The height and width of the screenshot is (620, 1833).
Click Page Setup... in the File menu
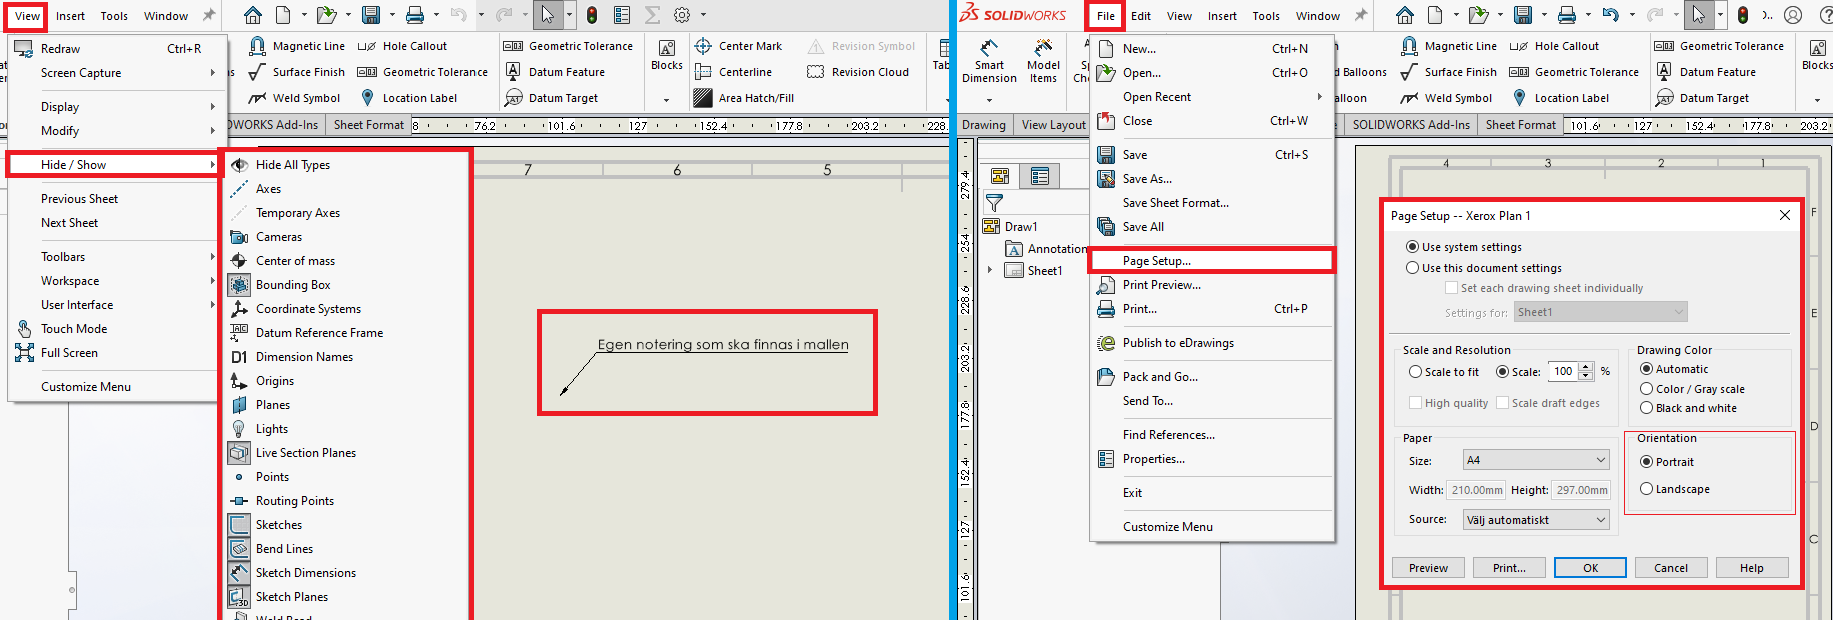(1156, 261)
